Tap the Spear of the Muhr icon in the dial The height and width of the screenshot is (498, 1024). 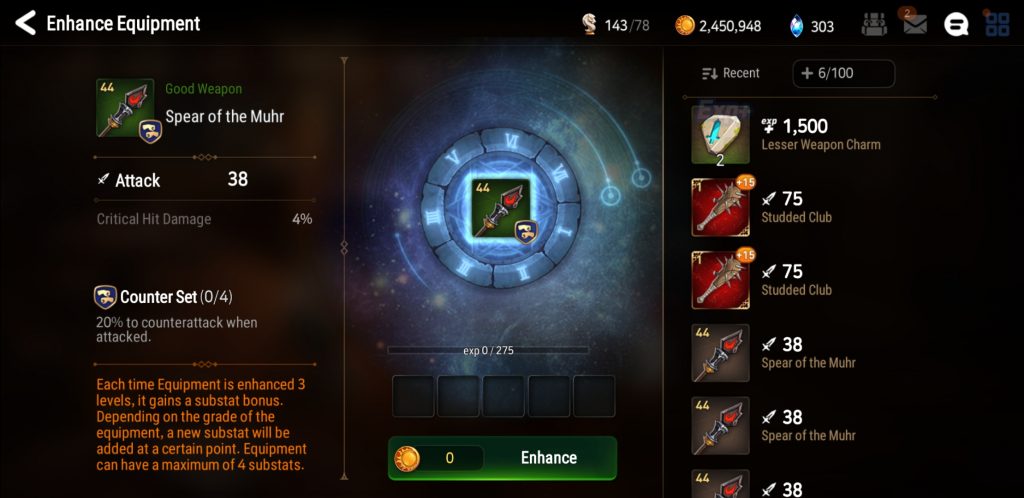[x=501, y=209]
